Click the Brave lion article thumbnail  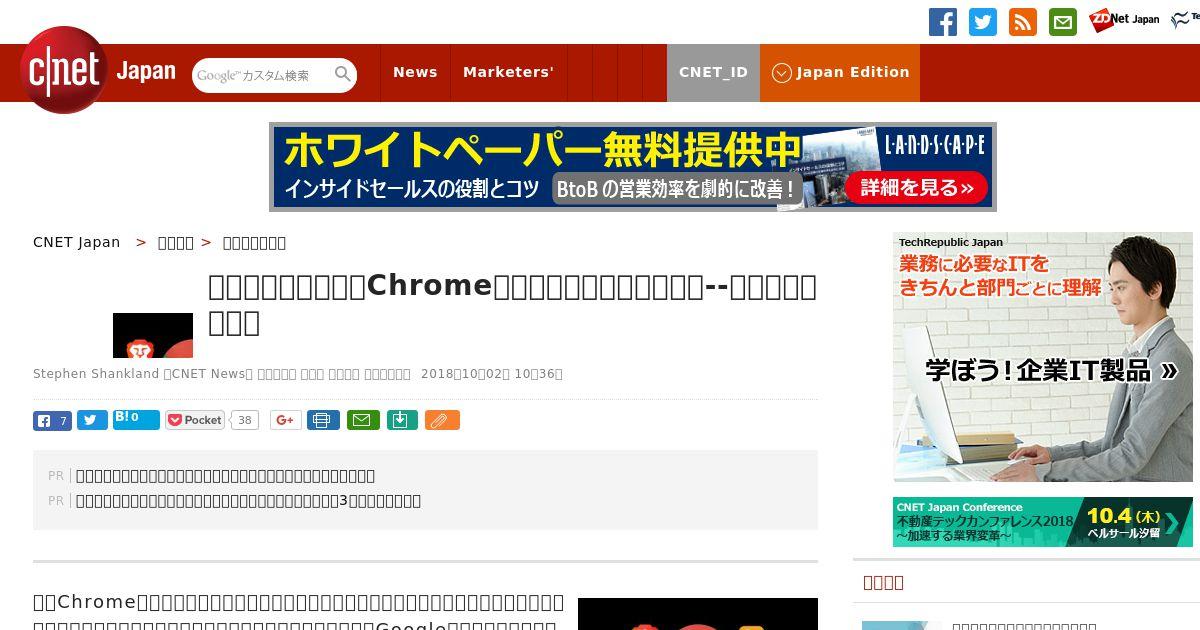coord(153,335)
